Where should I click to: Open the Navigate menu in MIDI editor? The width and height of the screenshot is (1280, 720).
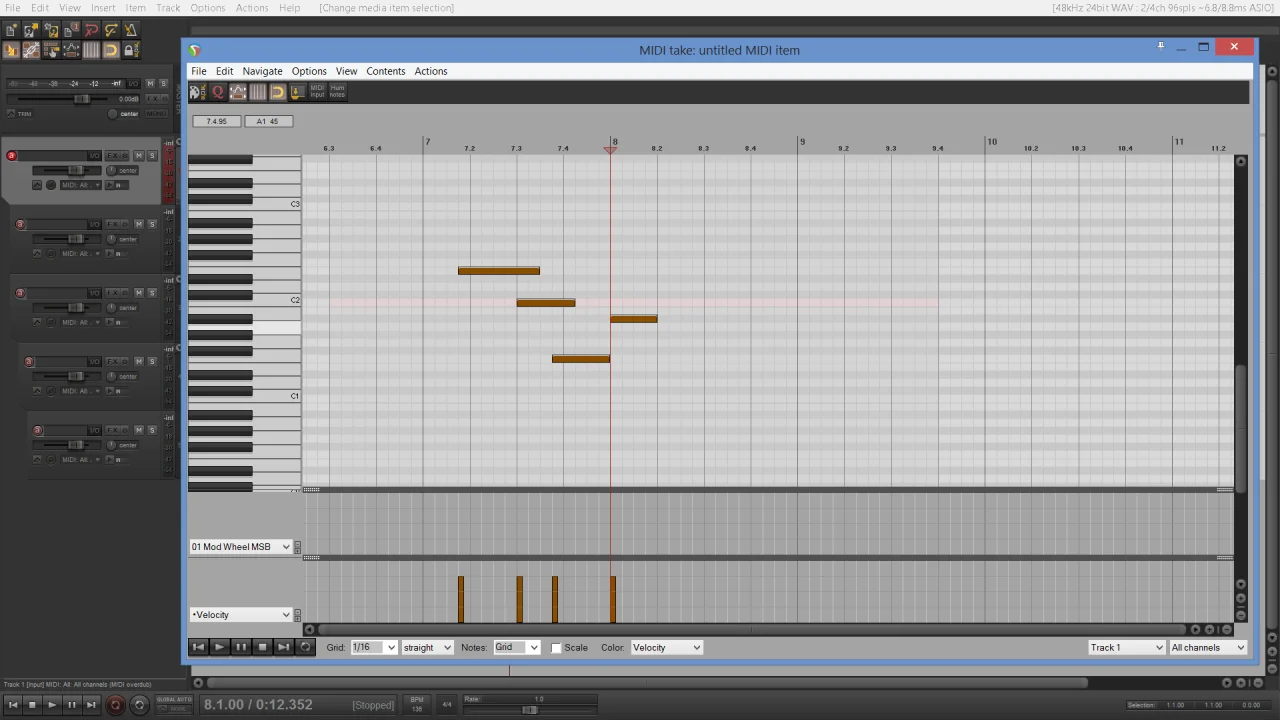click(x=262, y=71)
